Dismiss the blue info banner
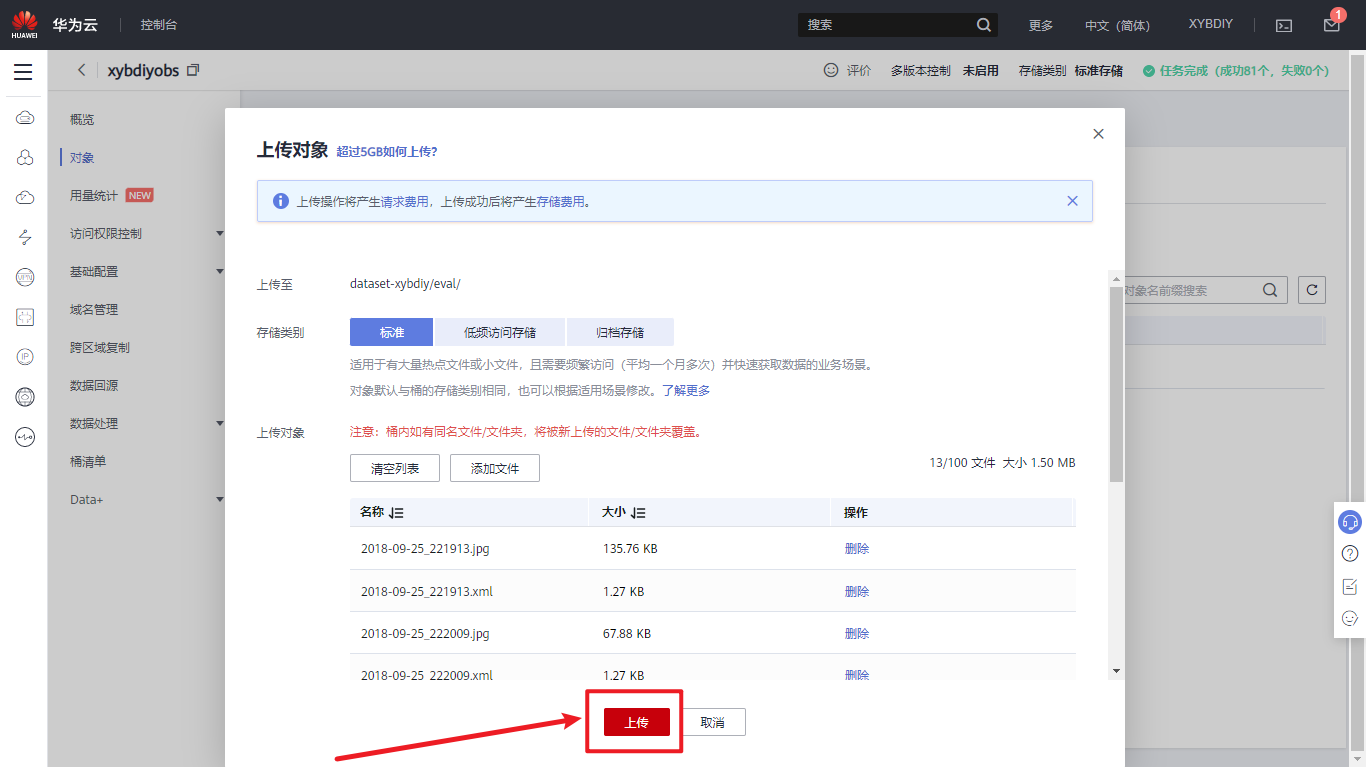The image size is (1366, 767). [x=1072, y=201]
